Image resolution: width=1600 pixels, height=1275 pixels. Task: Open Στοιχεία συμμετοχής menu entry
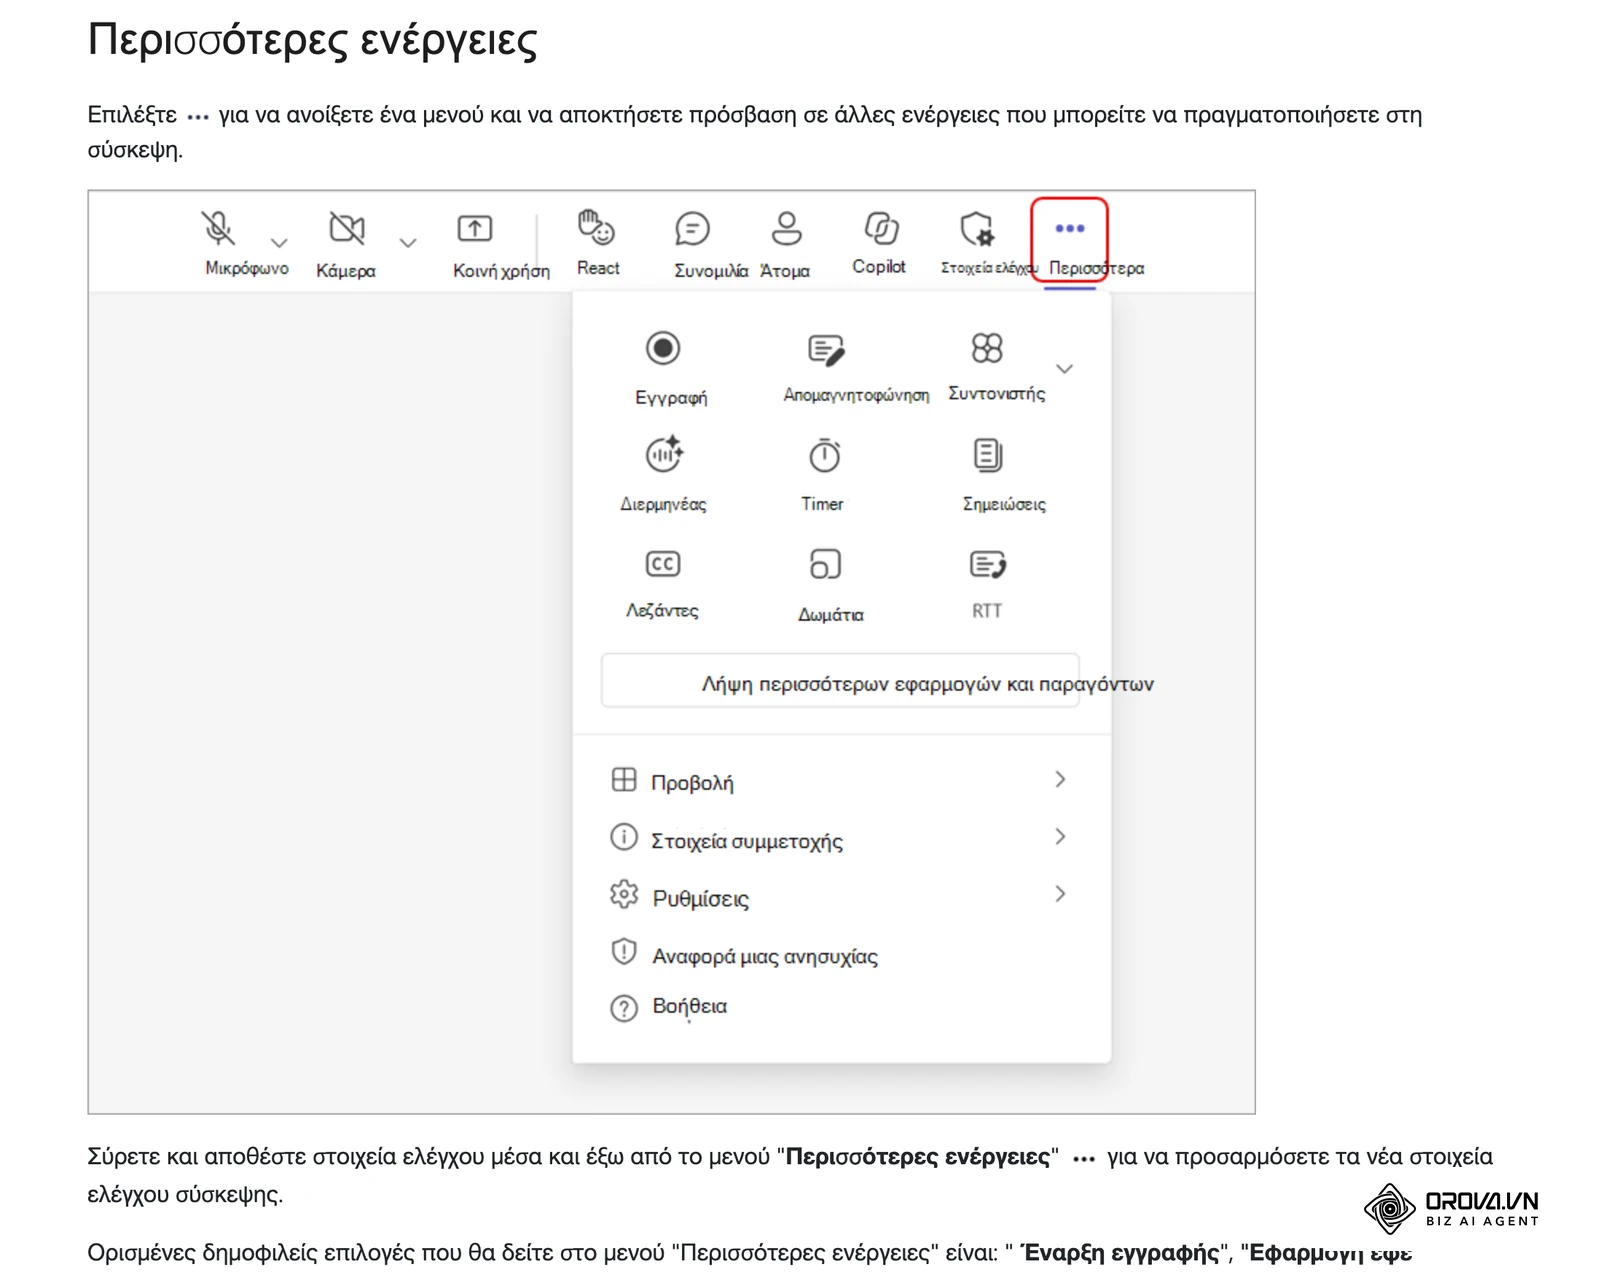click(840, 838)
